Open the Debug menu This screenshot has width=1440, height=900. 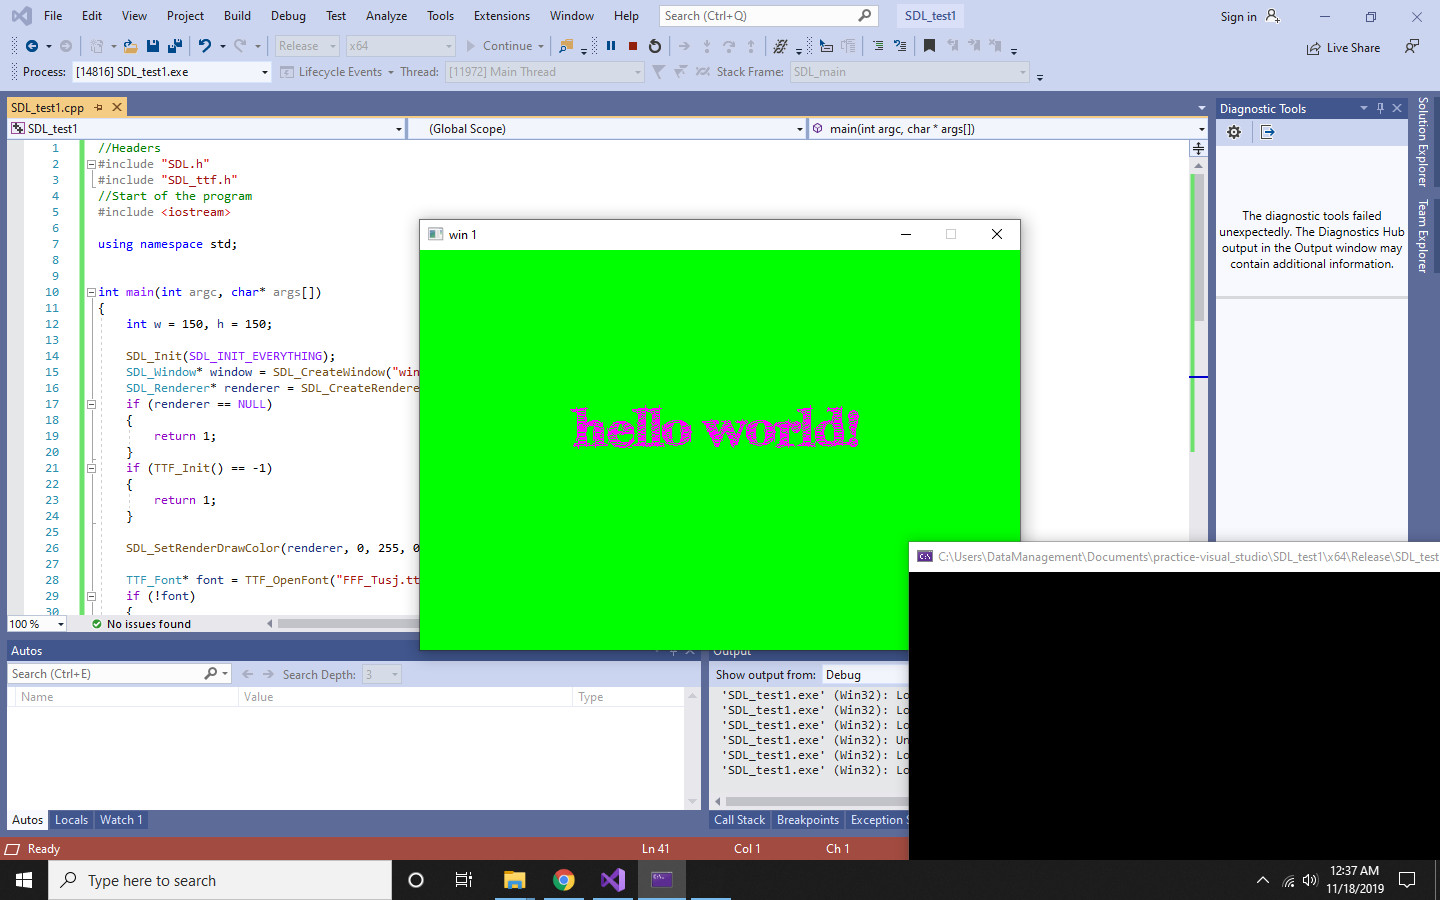pos(288,15)
